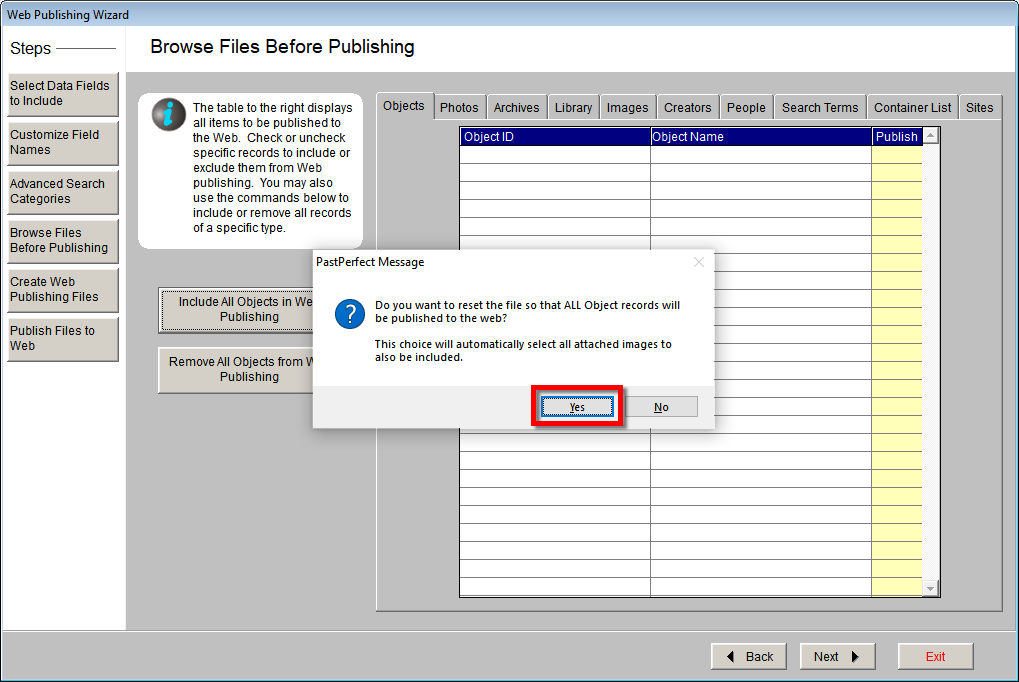Switch to the Sites tab
Viewport: 1019px width, 682px height.
click(979, 108)
